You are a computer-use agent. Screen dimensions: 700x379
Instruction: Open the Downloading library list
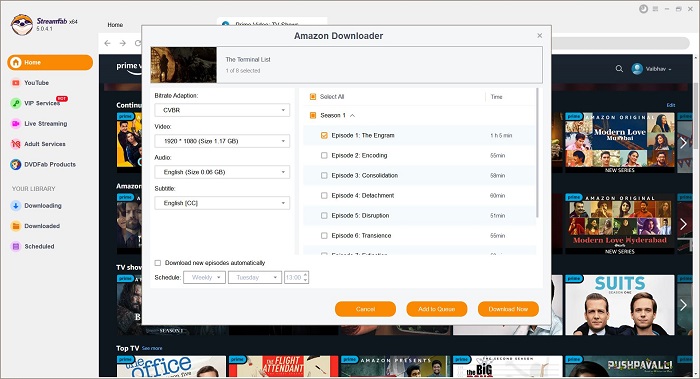click(x=43, y=206)
